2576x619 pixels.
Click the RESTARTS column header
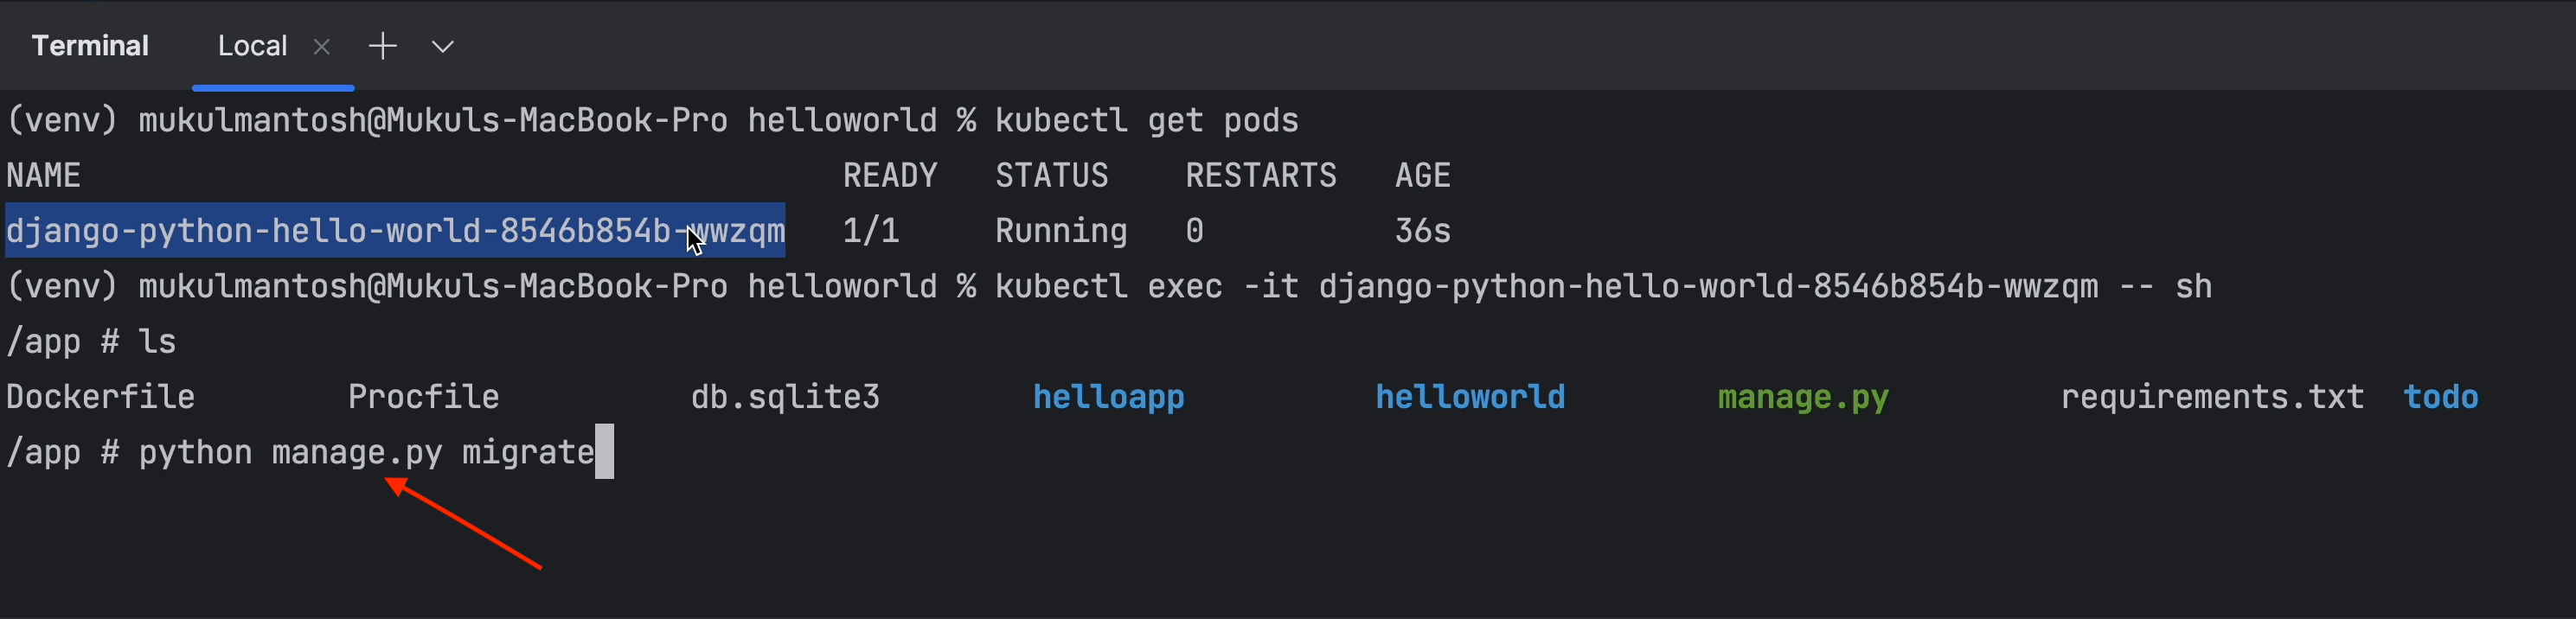[x=1260, y=176]
